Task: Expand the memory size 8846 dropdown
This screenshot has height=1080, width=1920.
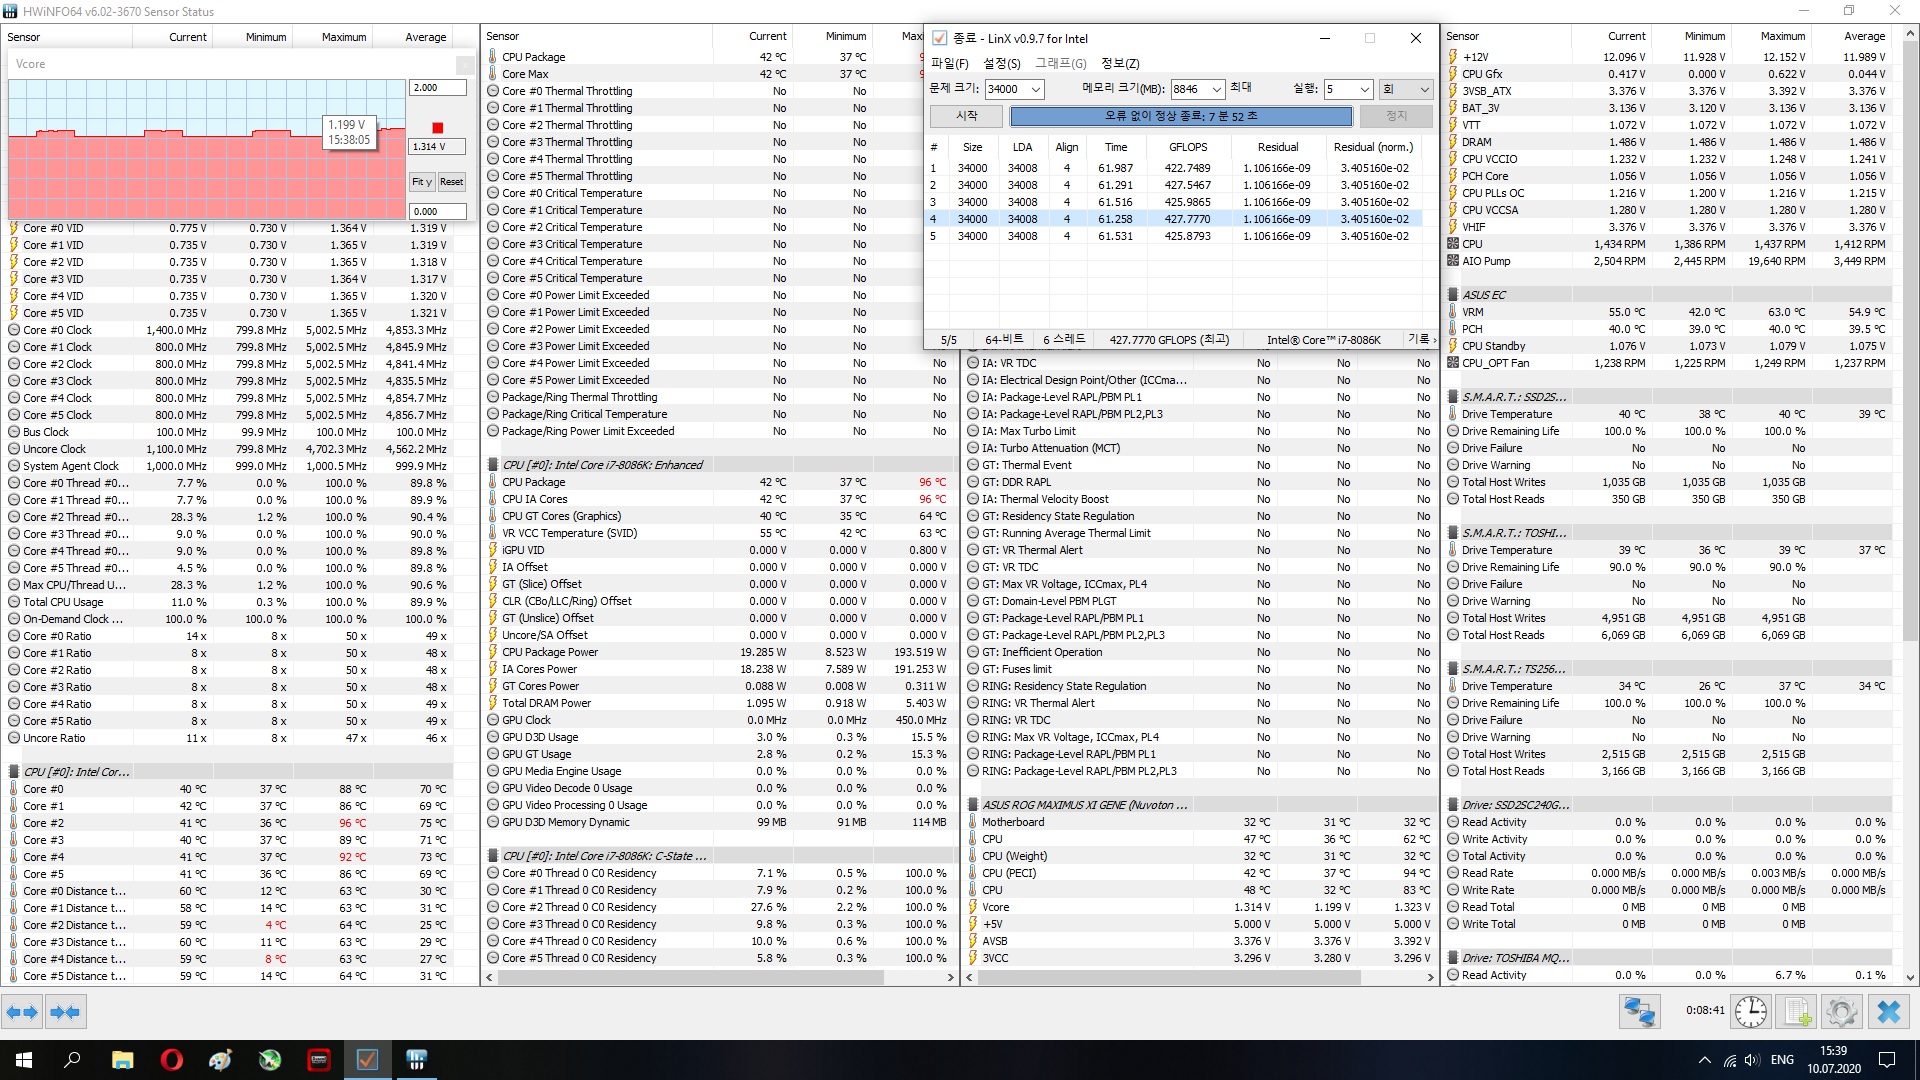Action: click(x=1216, y=89)
